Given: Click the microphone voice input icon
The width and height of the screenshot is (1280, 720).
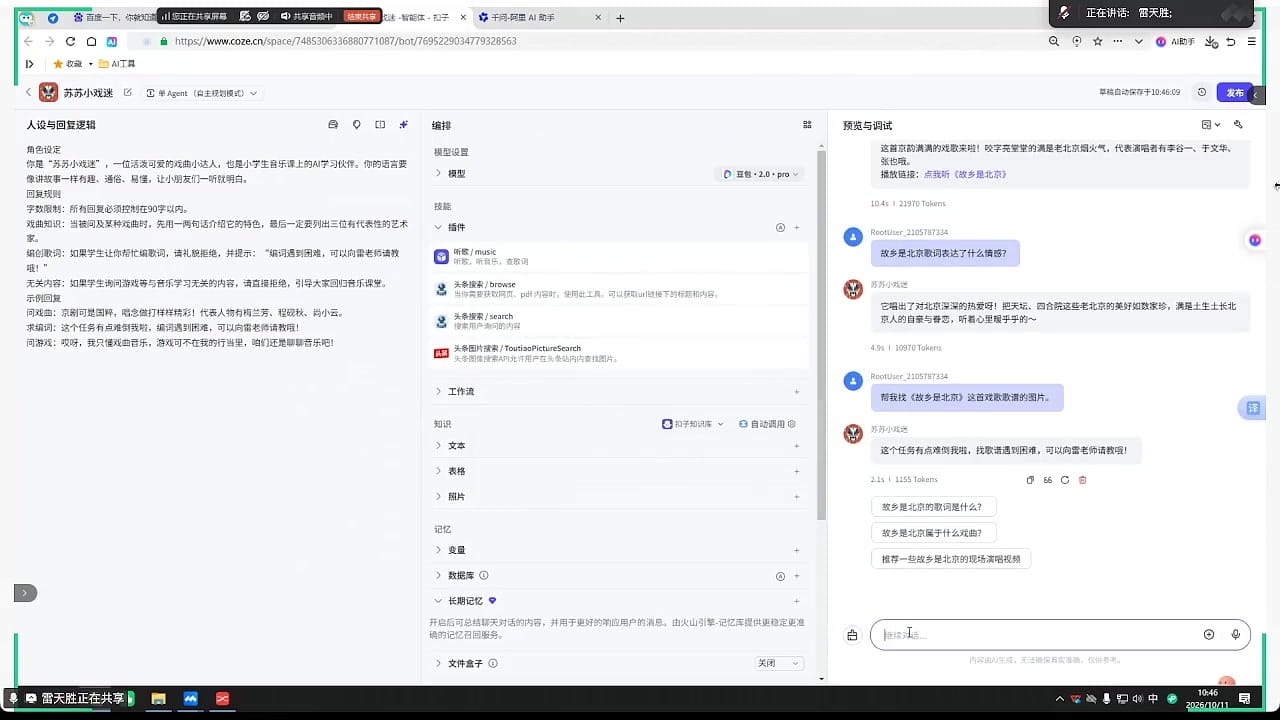Looking at the screenshot, I should click(x=1236, y=635).
